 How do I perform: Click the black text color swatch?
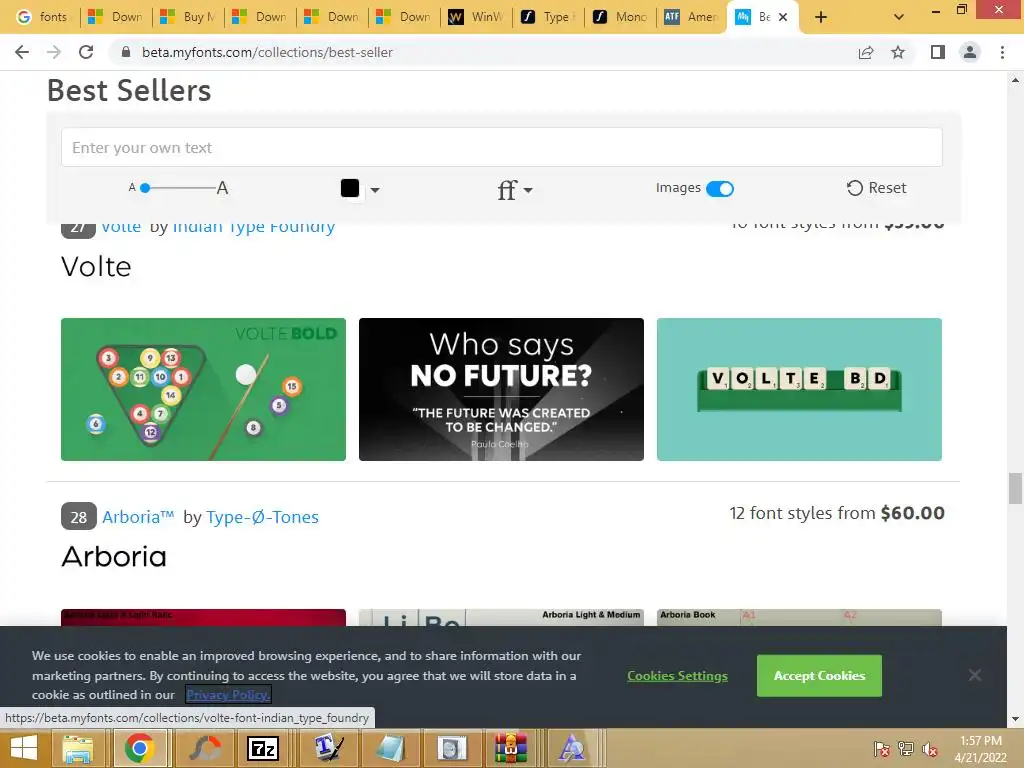pos(350,188)
